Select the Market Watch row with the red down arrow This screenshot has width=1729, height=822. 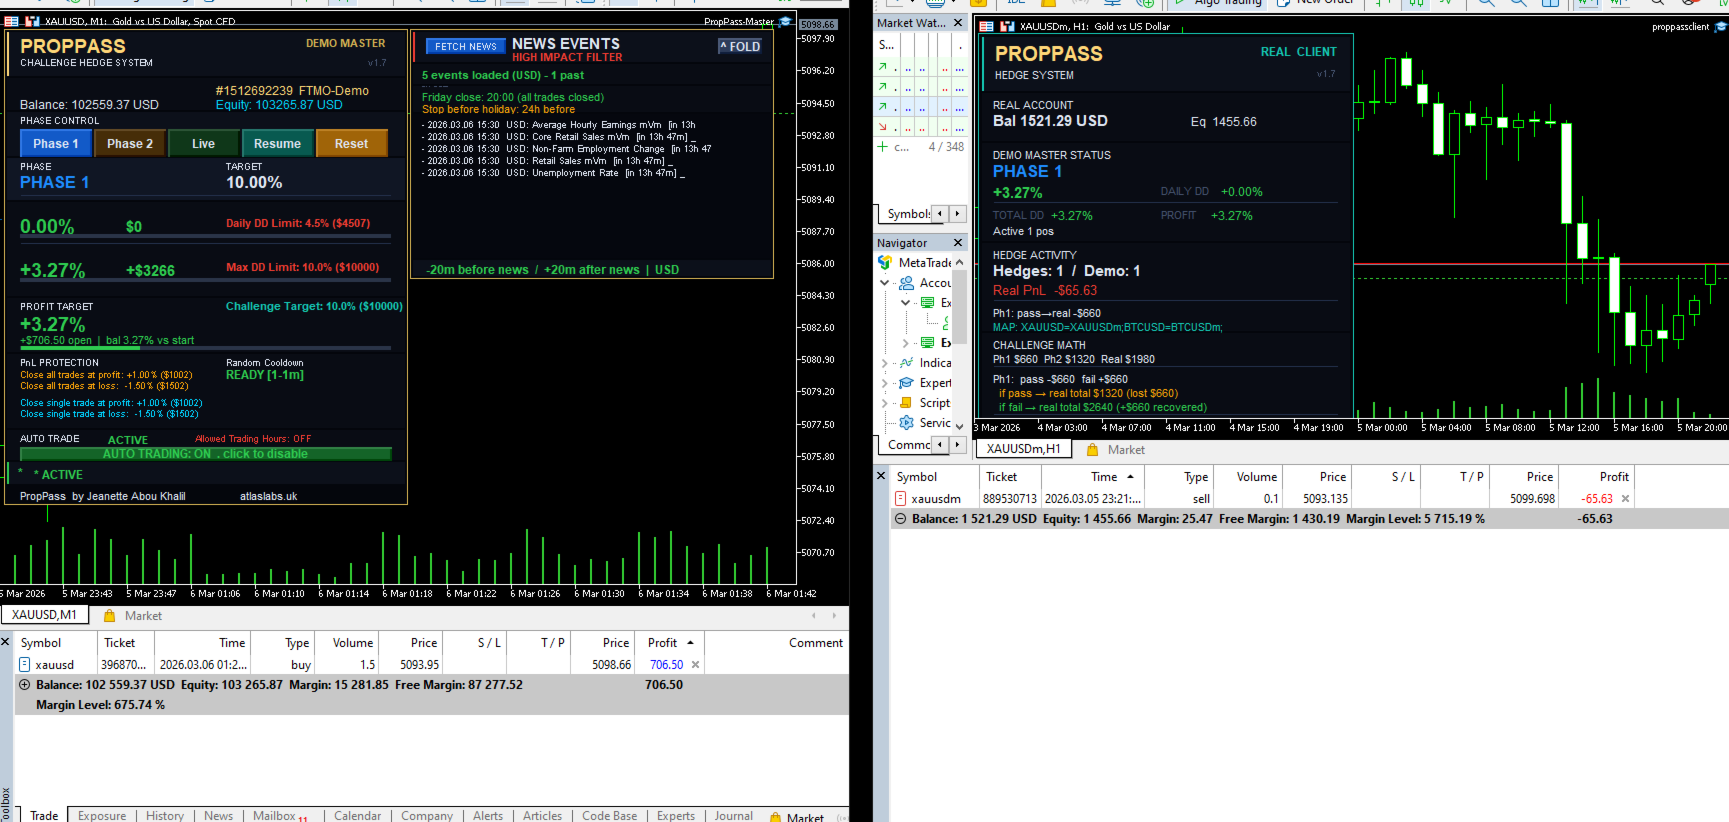pyautogui.click(x=920, y=127)
